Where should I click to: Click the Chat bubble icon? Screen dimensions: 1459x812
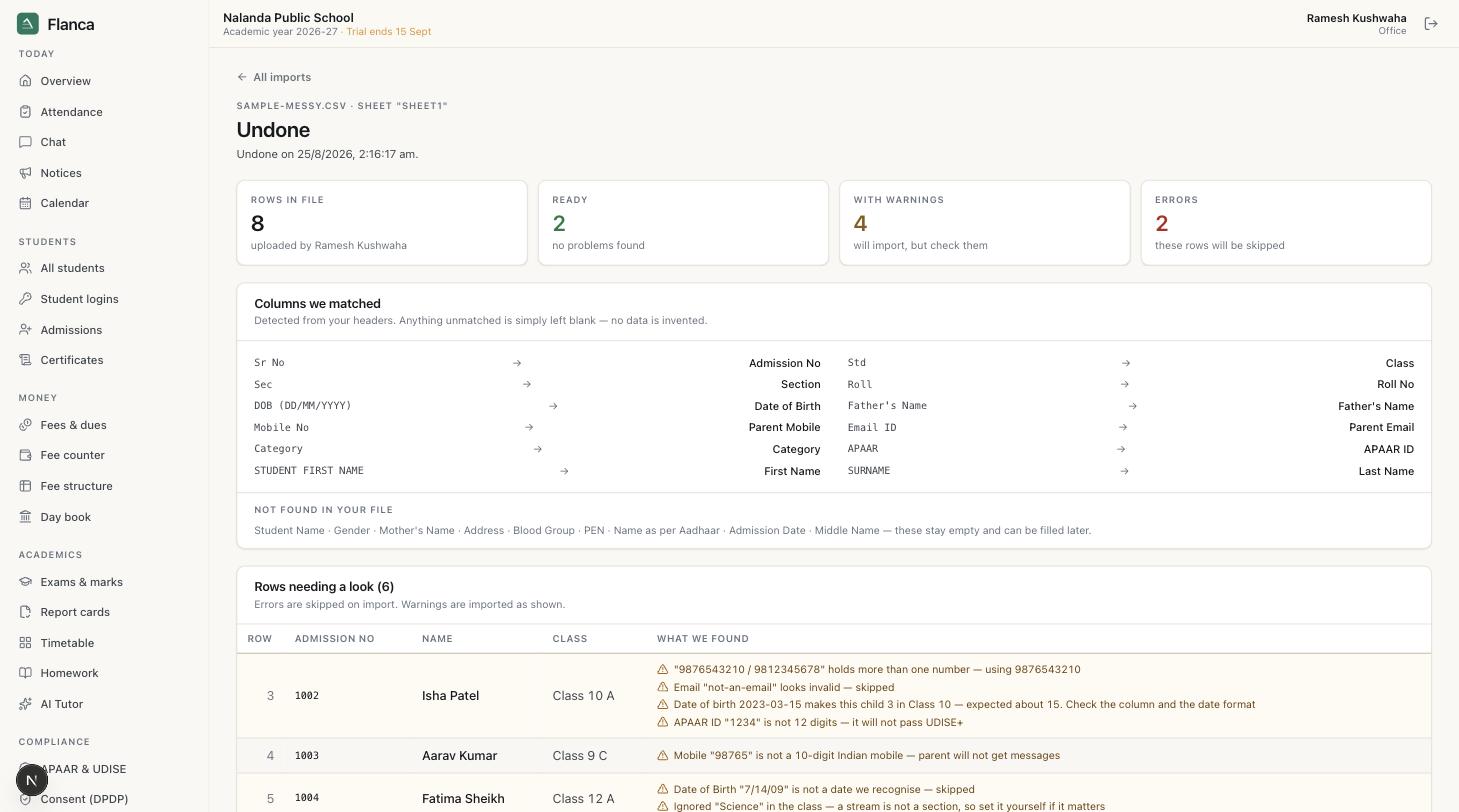tap(25, 142)
